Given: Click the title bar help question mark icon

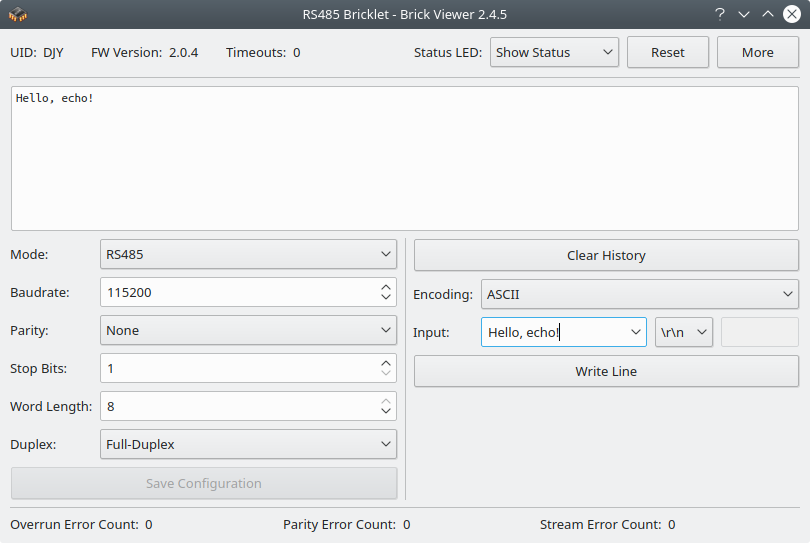Looking at the screenshot, I should (x=719, y=14).
